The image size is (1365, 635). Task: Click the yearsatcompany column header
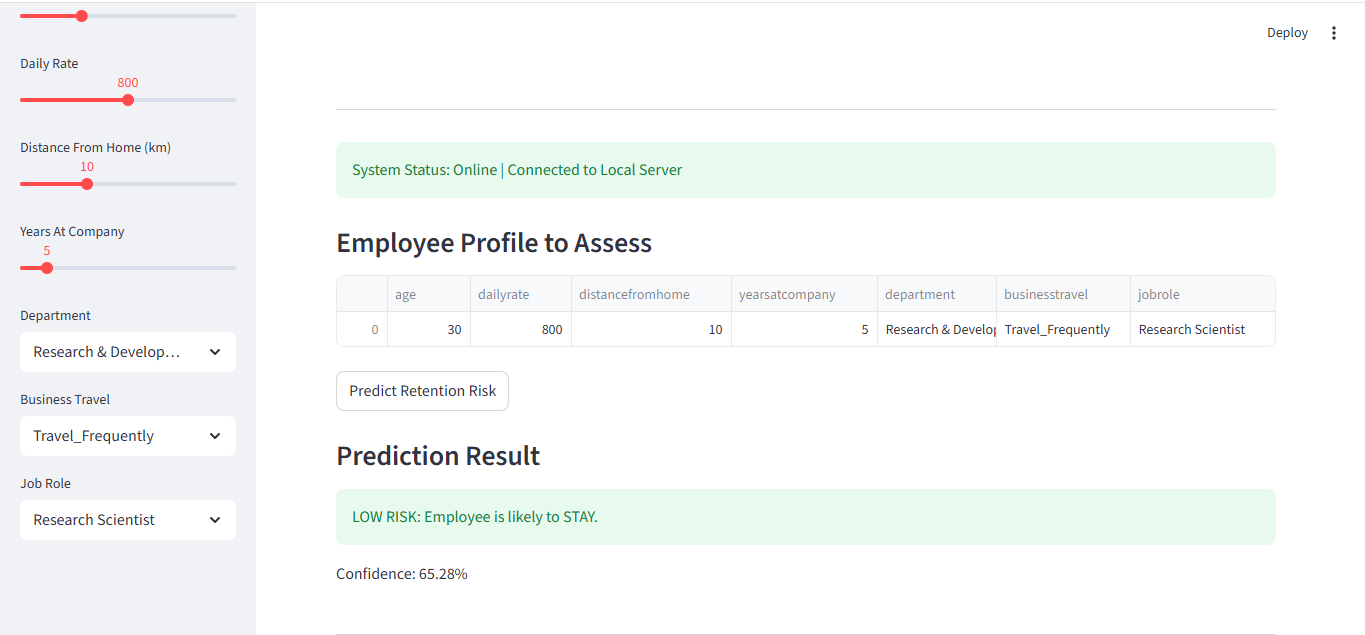pos(804,294)
